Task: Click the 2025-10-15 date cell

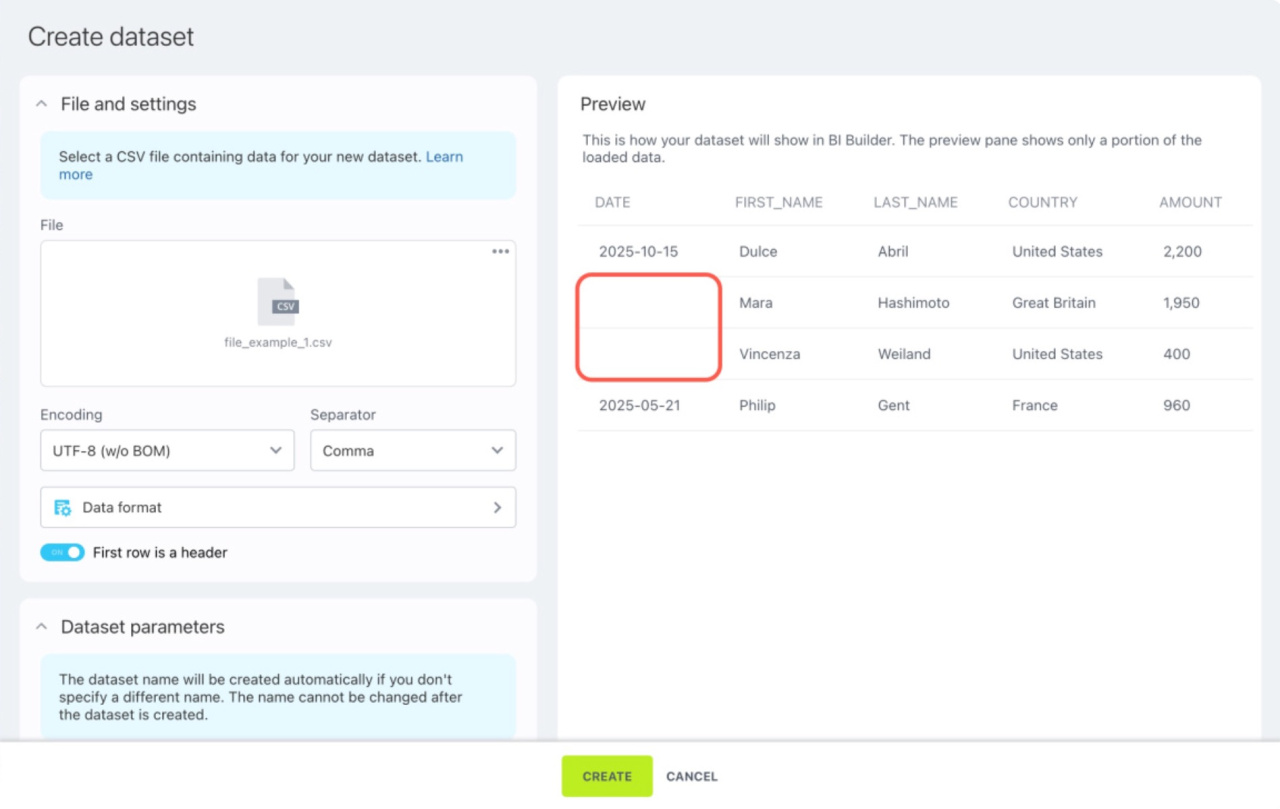Action: pyautogui.click(x=638, y=252)
